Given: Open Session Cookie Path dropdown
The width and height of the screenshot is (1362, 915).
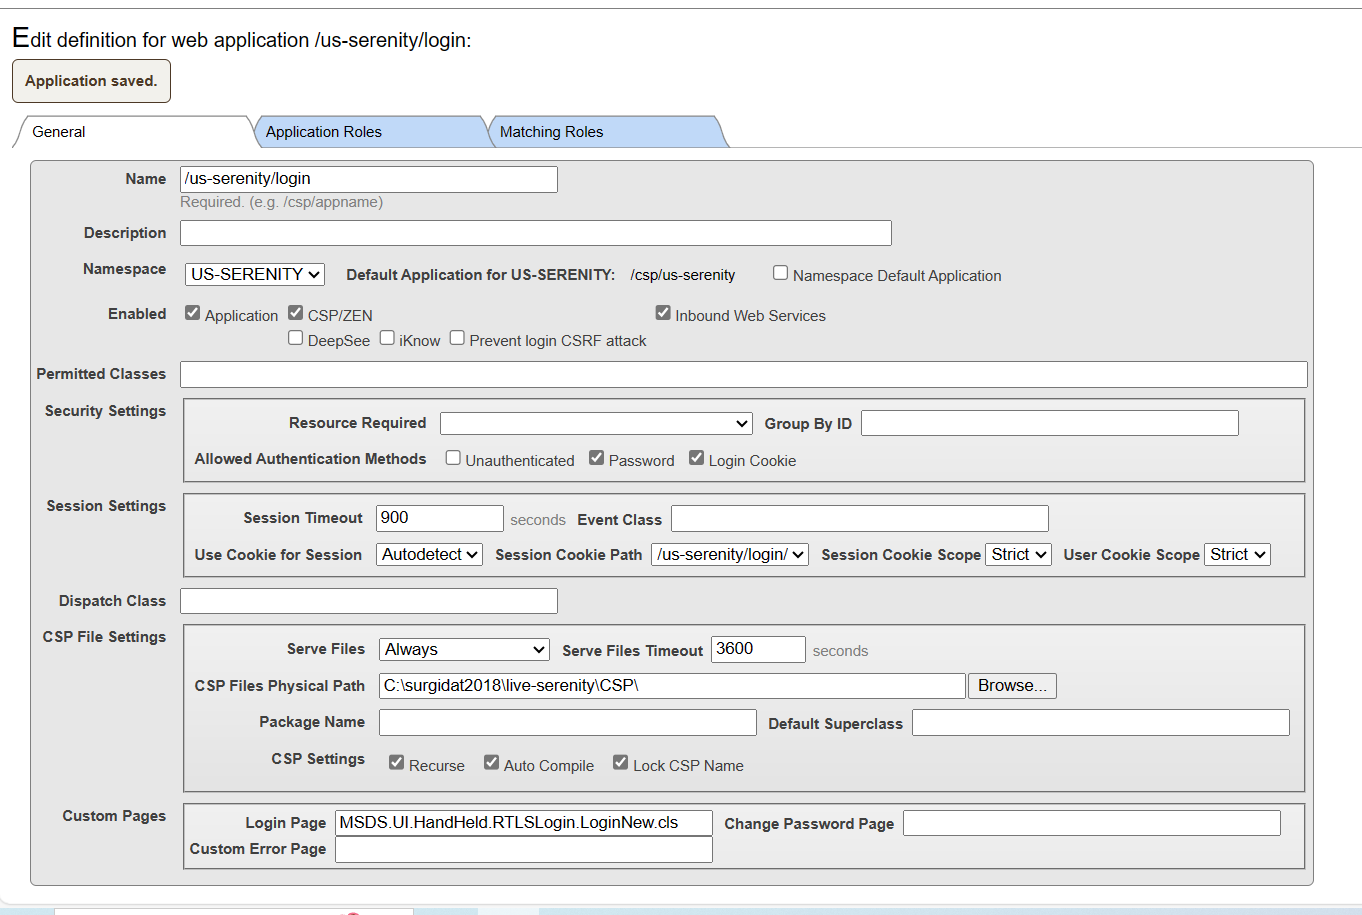Looking at the screenshot, I should click(x=730, y=554).
